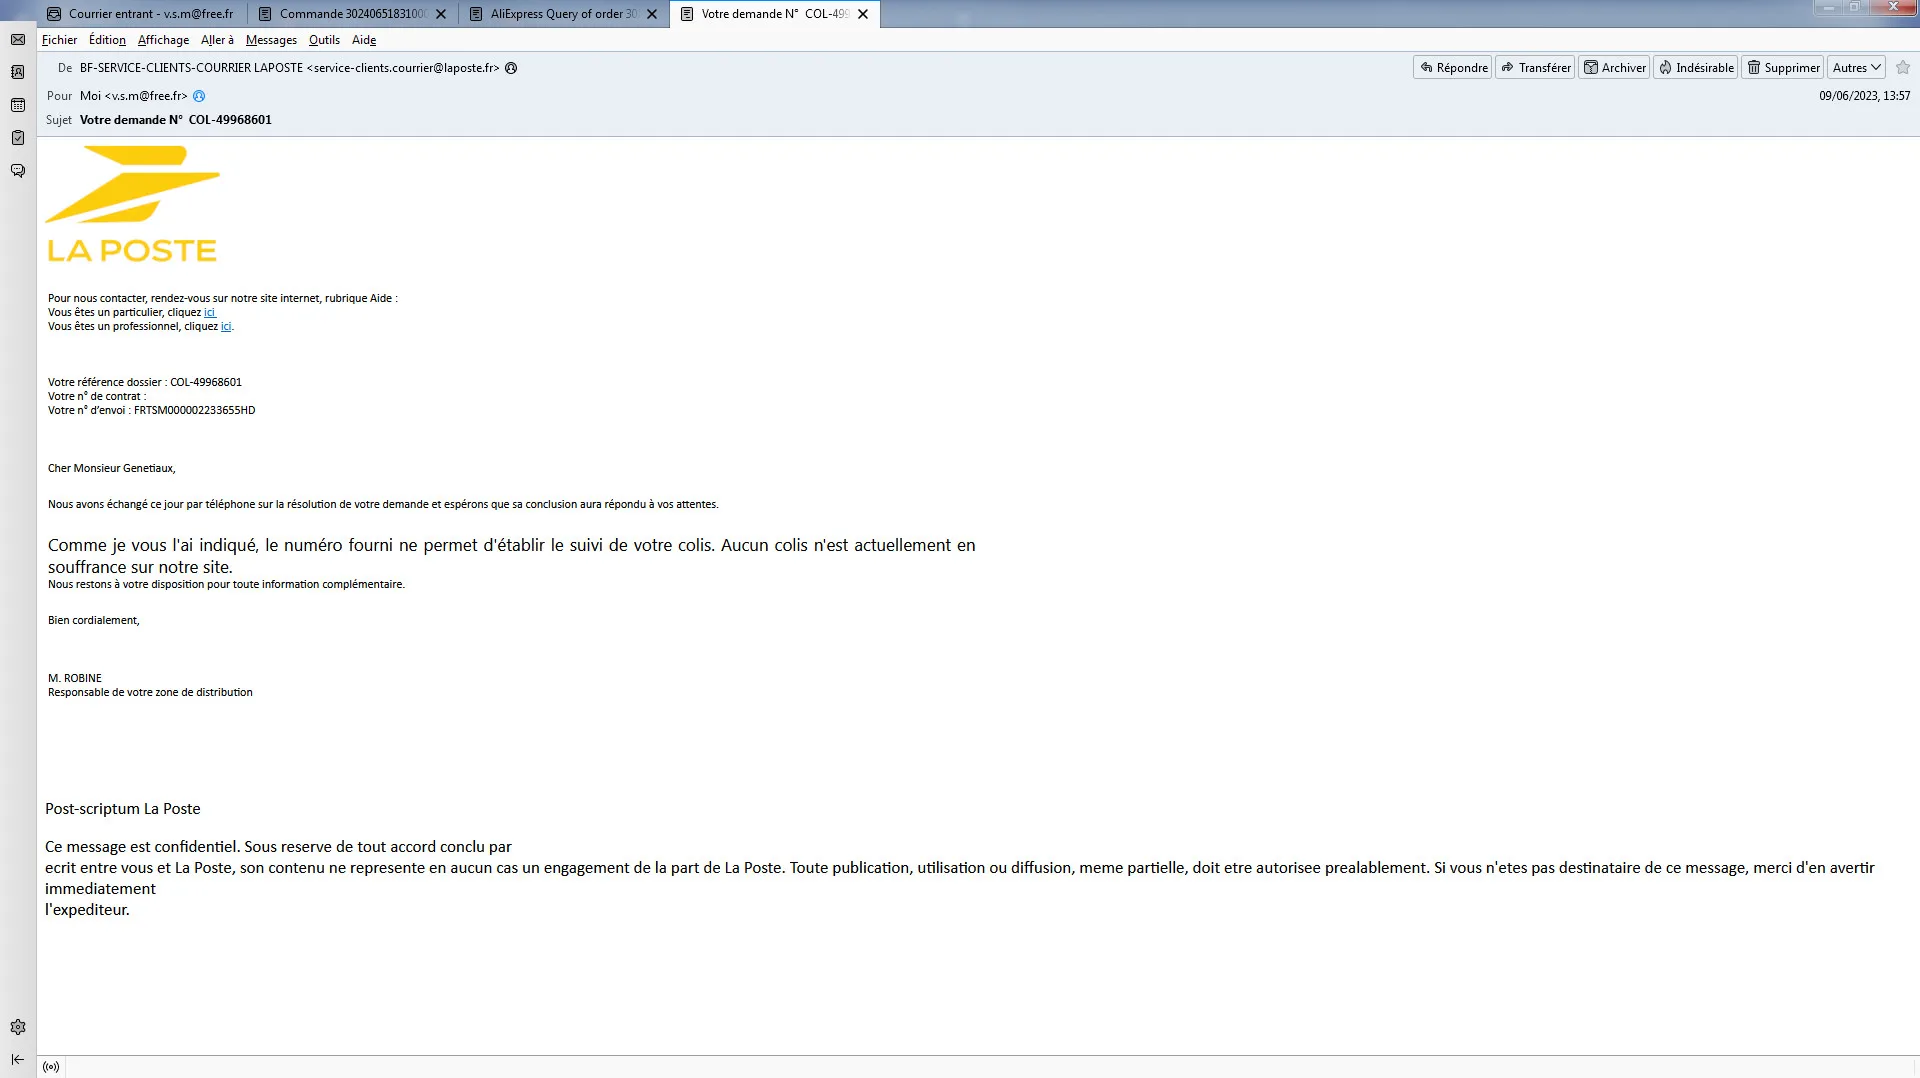
Task: Click the Répondre button
Action: pyautogui.click(x=1453, y=67)
